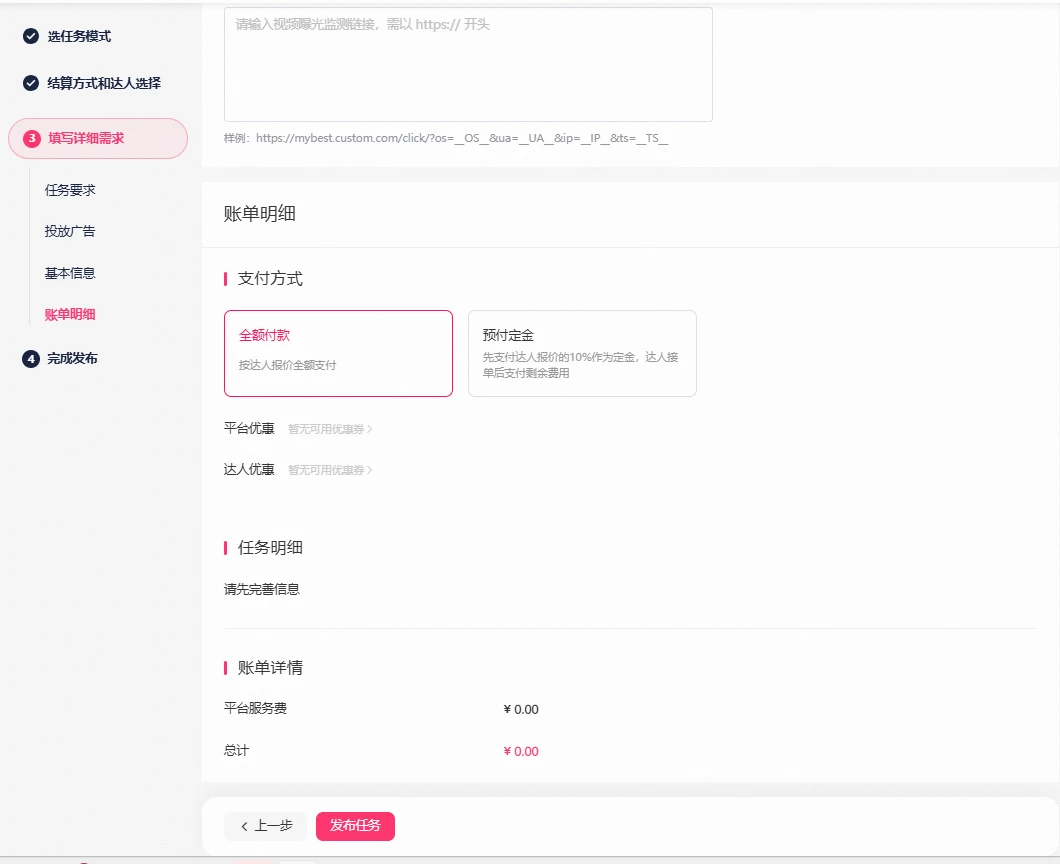The width and height of the screenshot is (1060, 864).
Task: Click the checkmark icon beside 结算方式和达人选择
Action: [x=31, y=84]
